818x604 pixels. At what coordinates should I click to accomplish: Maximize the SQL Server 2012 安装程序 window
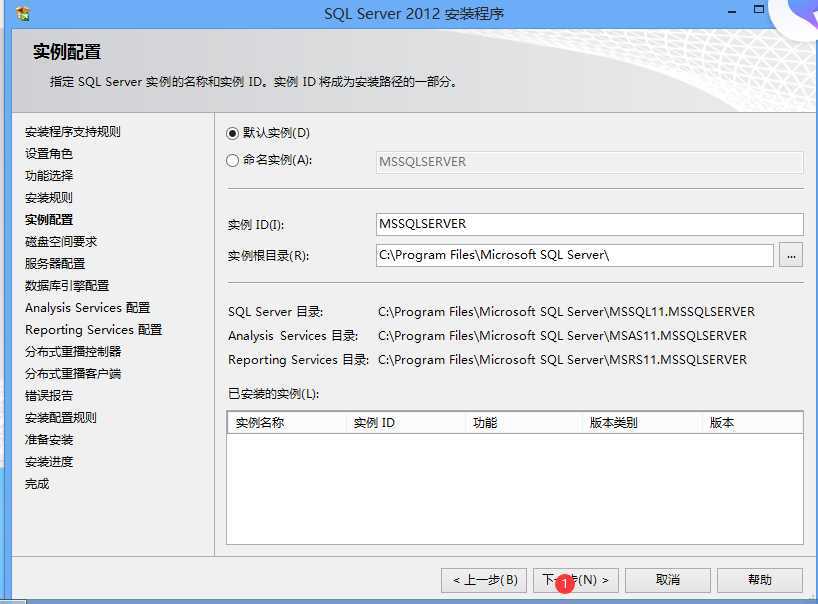759,9
